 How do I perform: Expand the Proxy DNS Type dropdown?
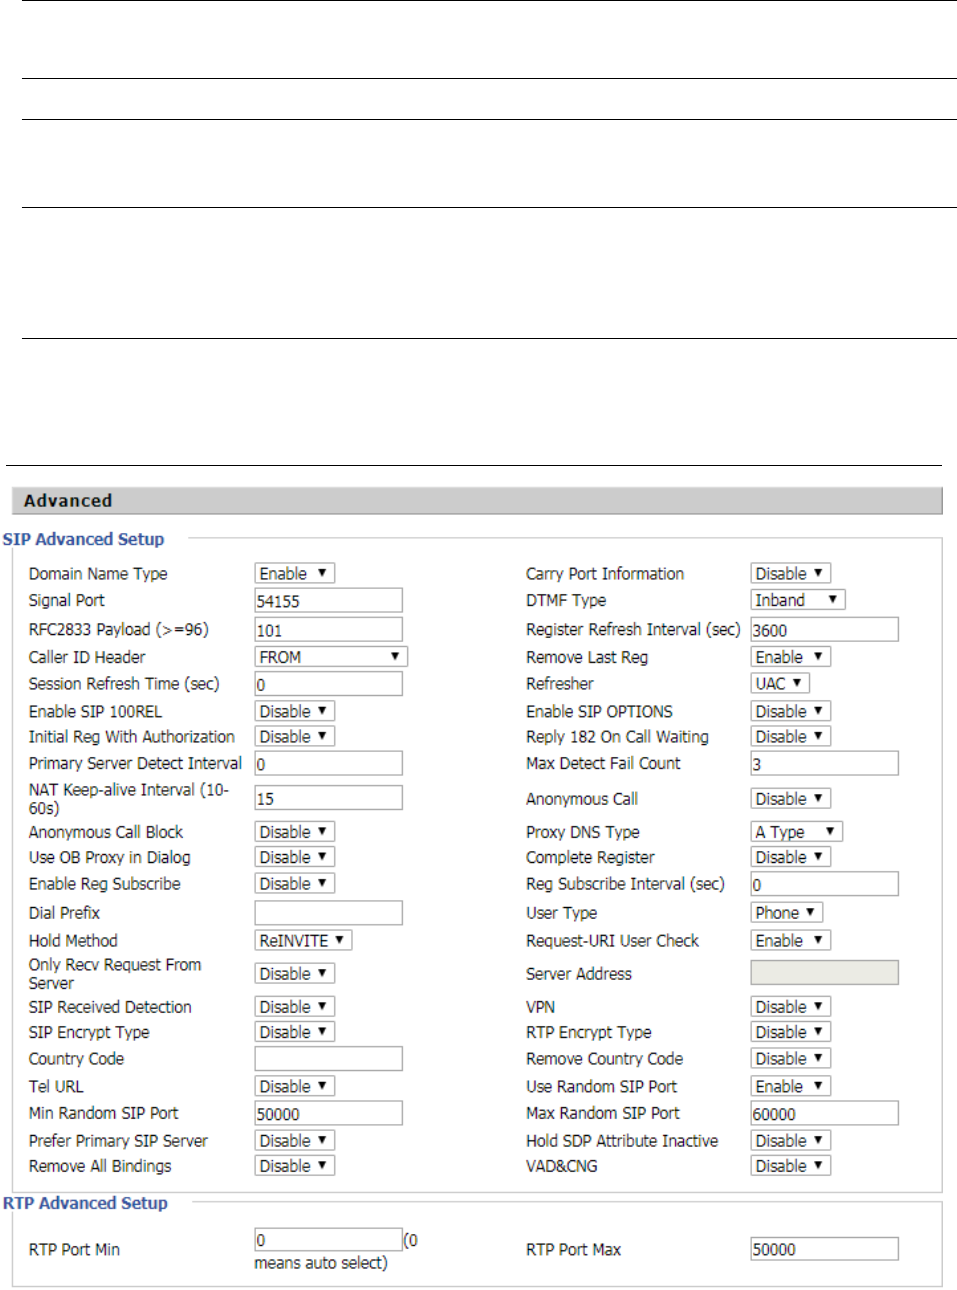click(796, 832)
